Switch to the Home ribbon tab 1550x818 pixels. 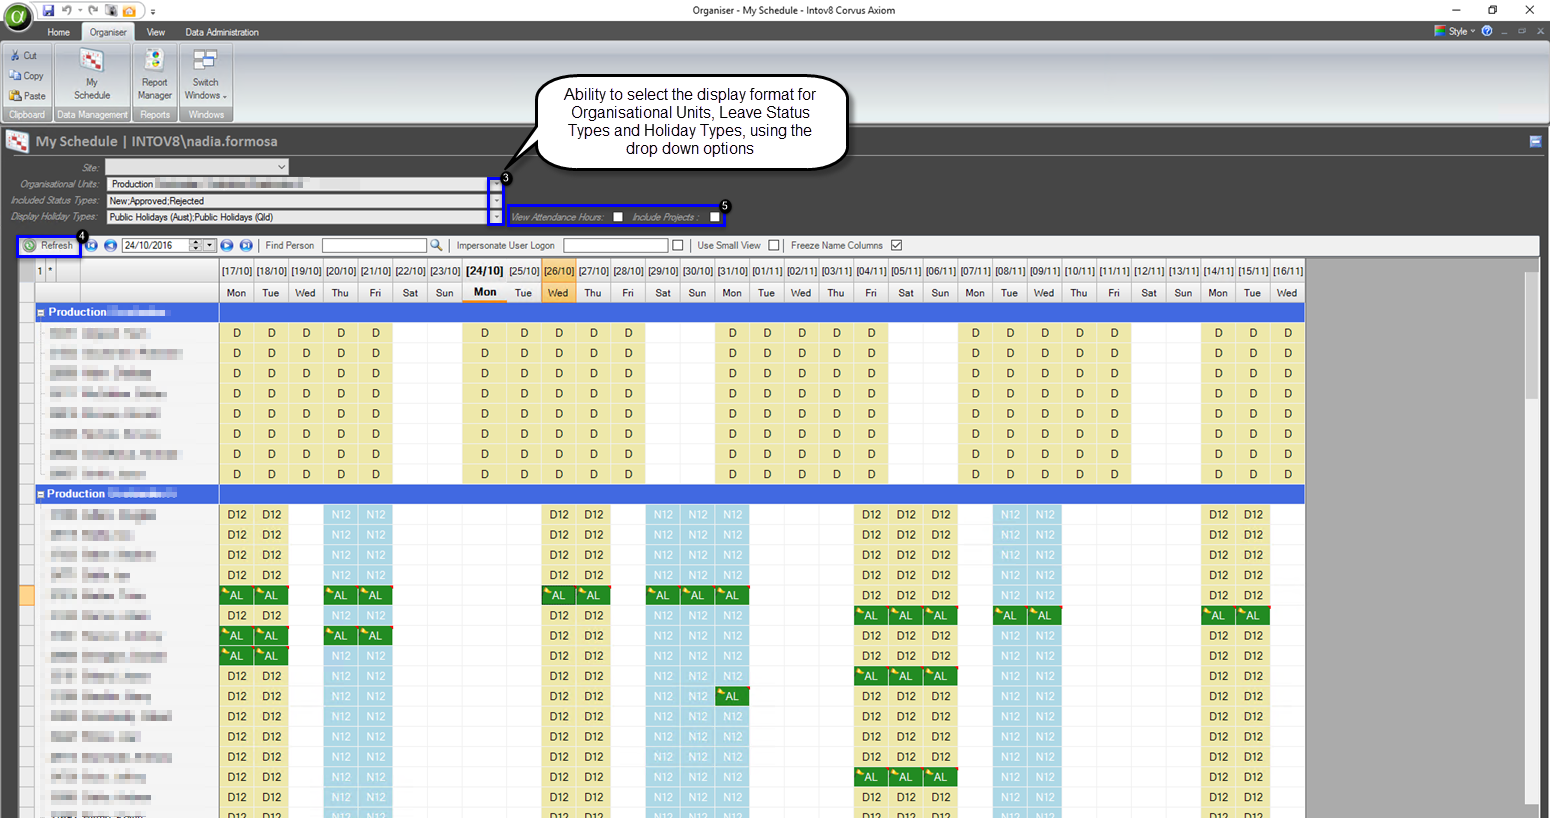coord(59,32)
